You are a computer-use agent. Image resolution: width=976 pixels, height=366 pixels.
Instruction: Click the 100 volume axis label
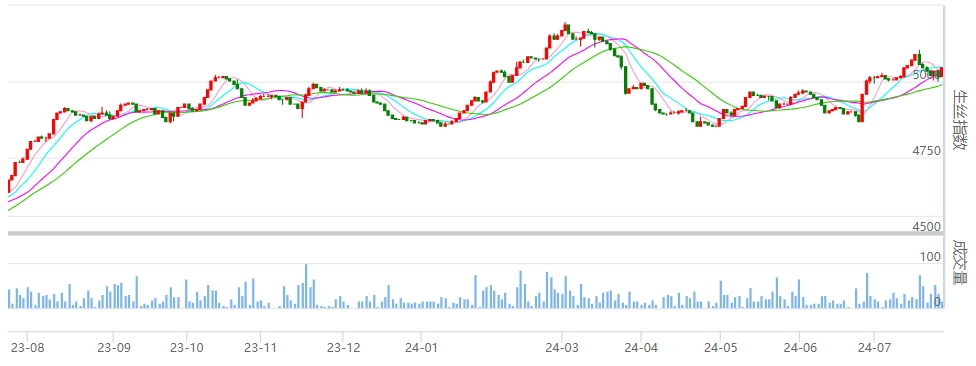pos(932,257)
